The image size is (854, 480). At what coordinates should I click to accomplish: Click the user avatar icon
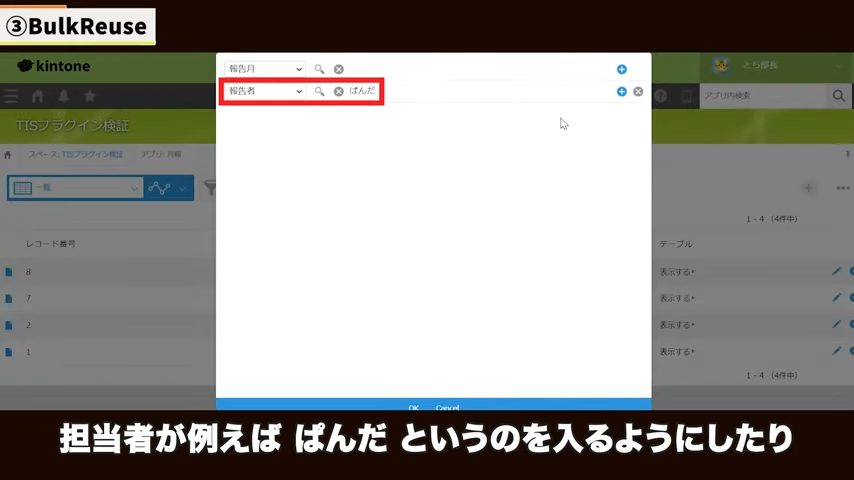(x=721, y=65)
